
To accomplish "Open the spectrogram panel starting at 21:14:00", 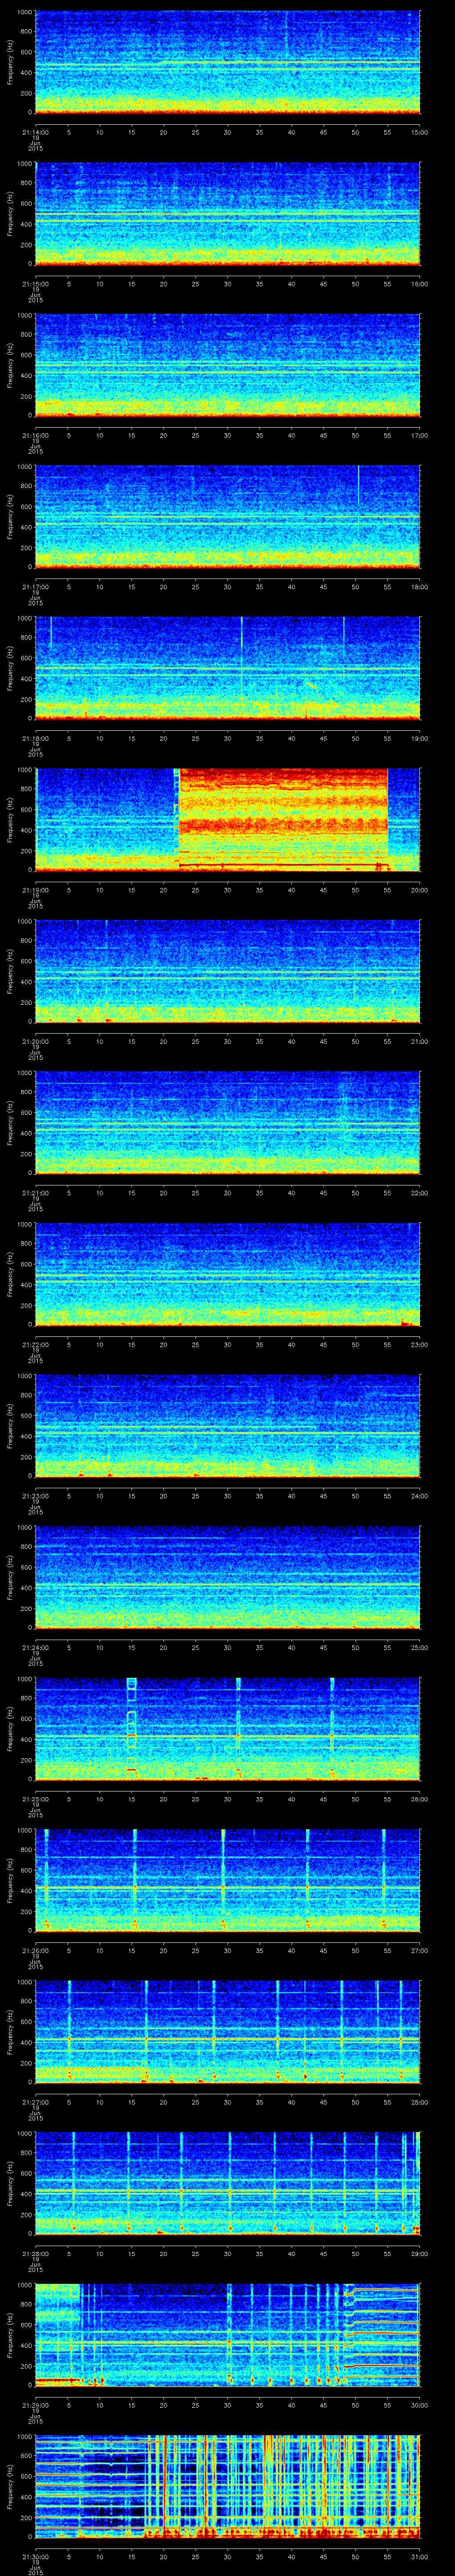I will (x=227, y=63).
